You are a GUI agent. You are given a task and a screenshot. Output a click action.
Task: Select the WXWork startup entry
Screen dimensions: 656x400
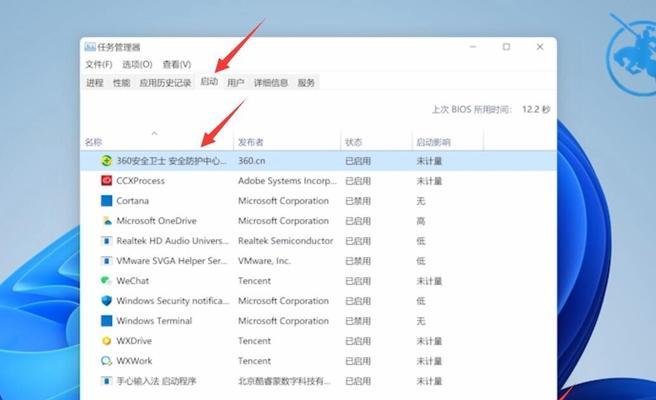pos(134,361)
